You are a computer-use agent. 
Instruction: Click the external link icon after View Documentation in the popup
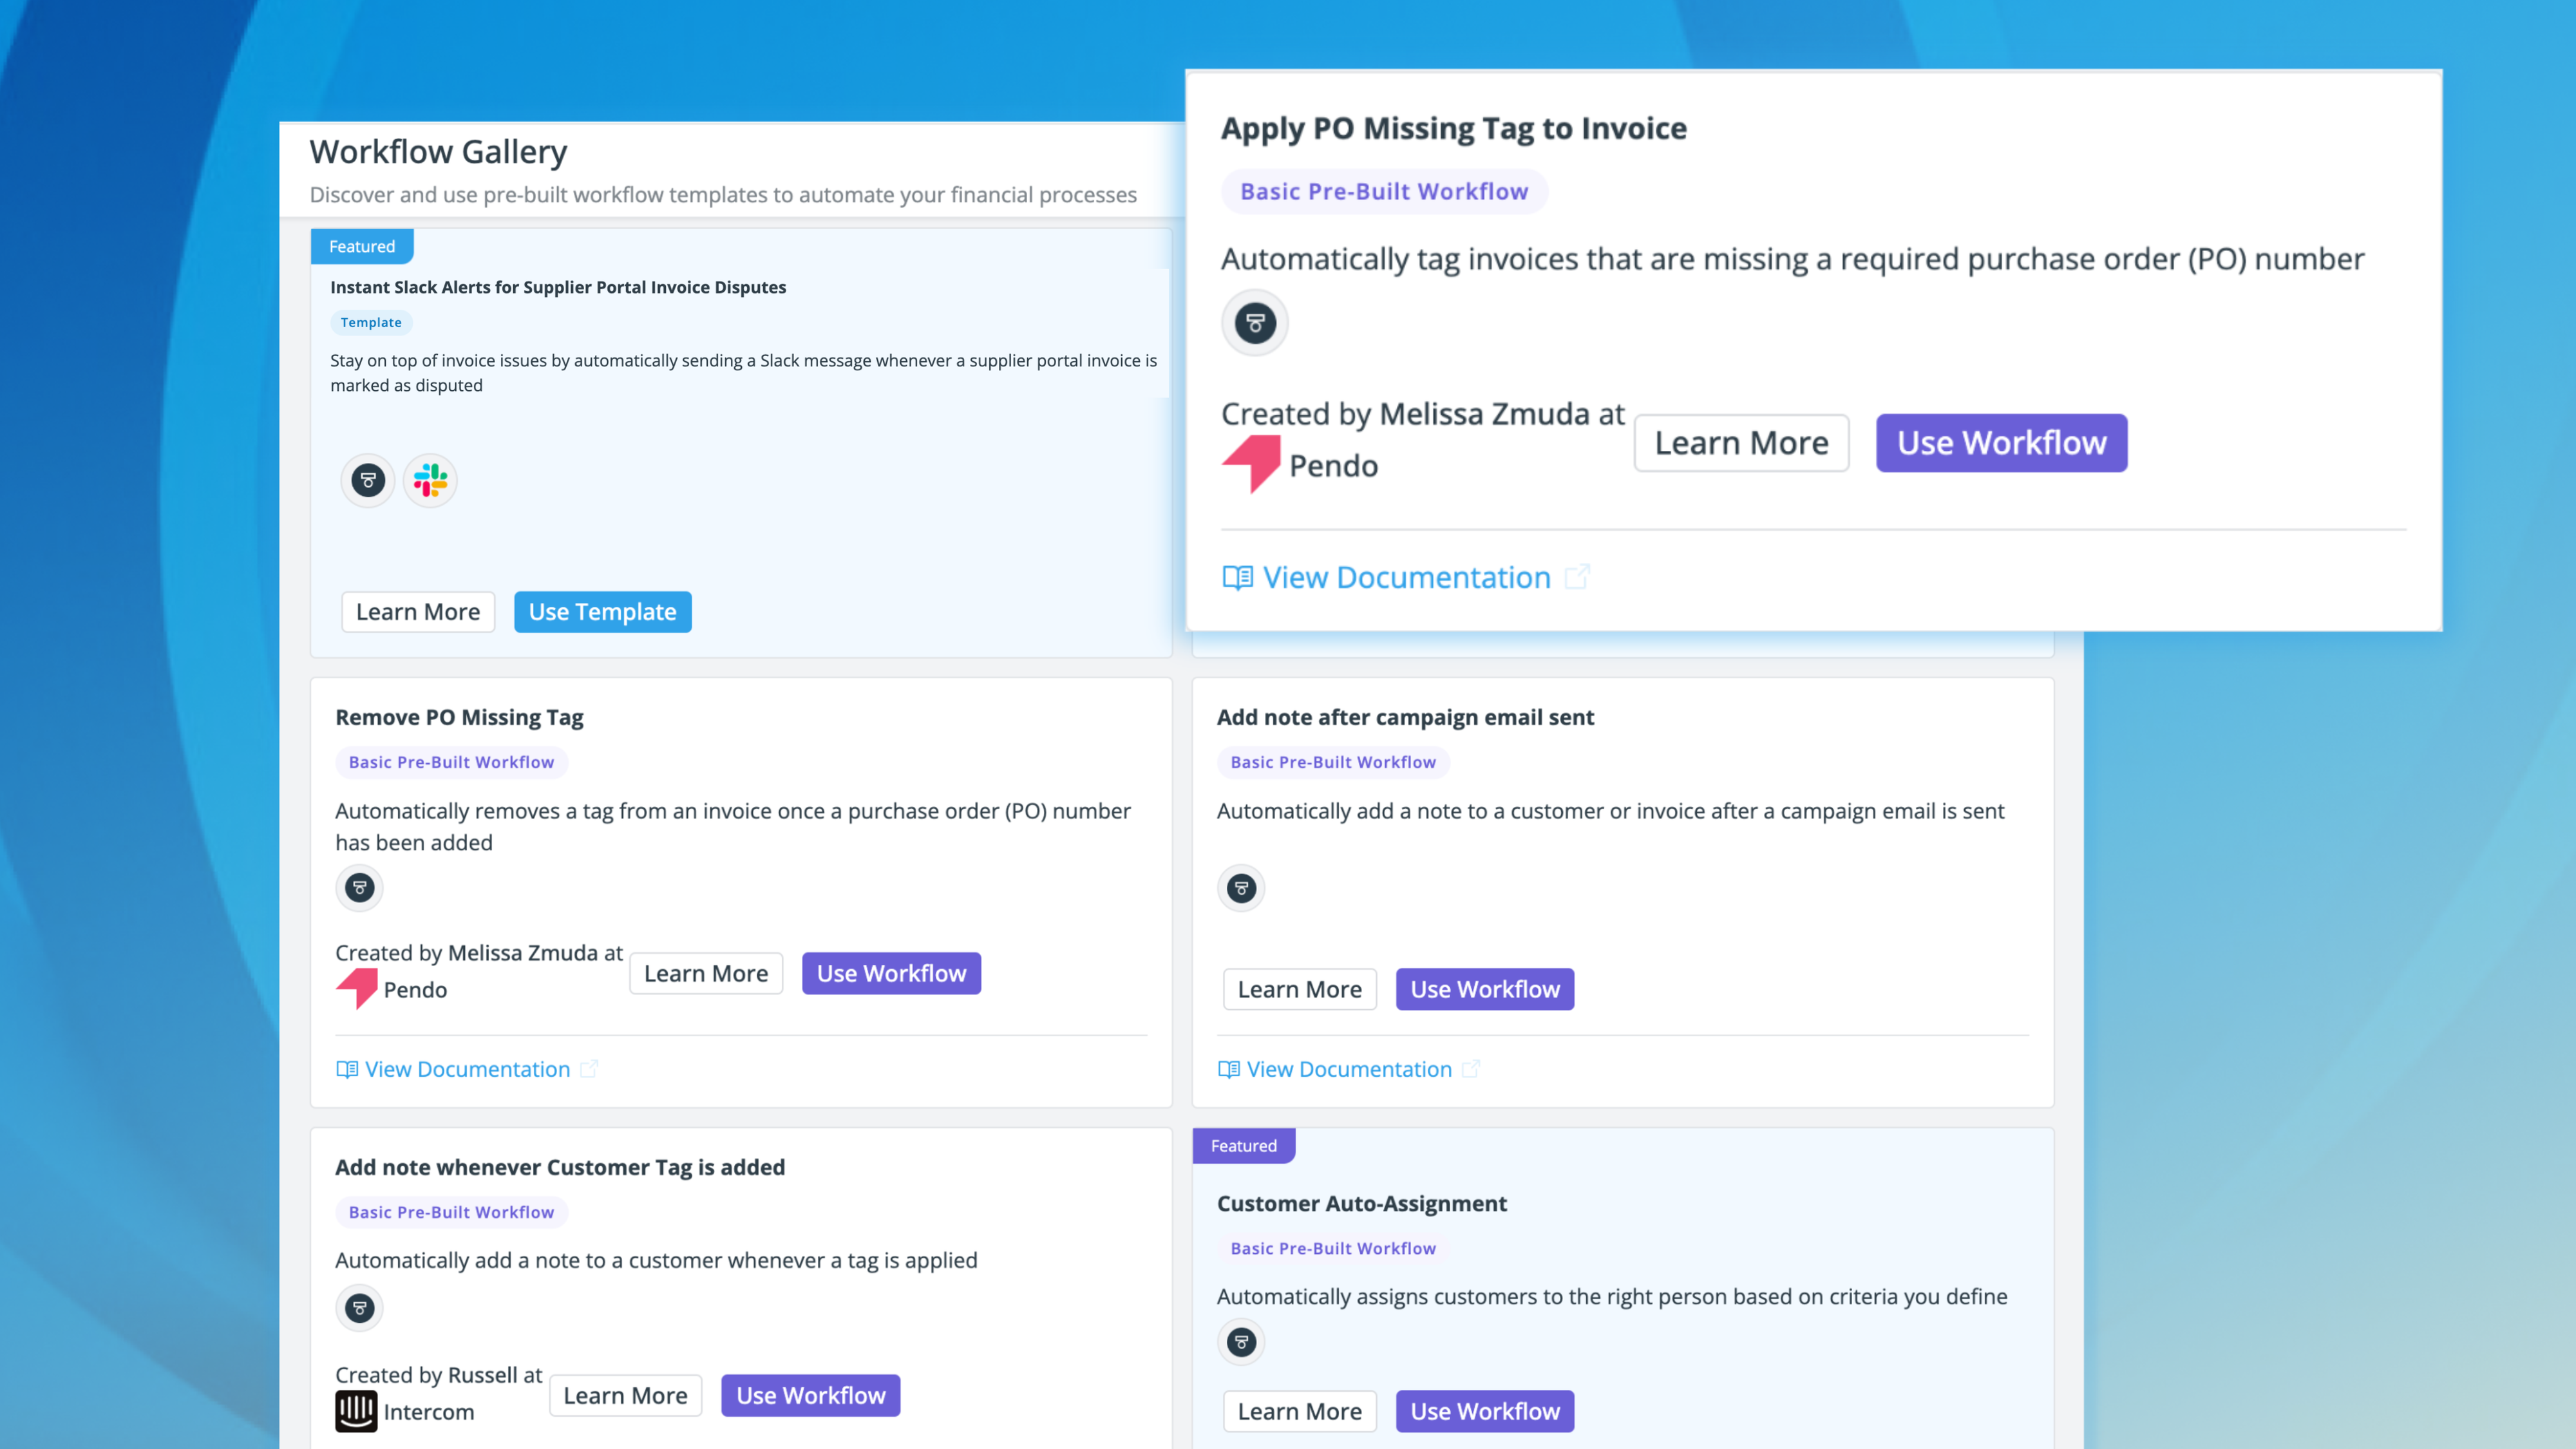(1577, 577)
